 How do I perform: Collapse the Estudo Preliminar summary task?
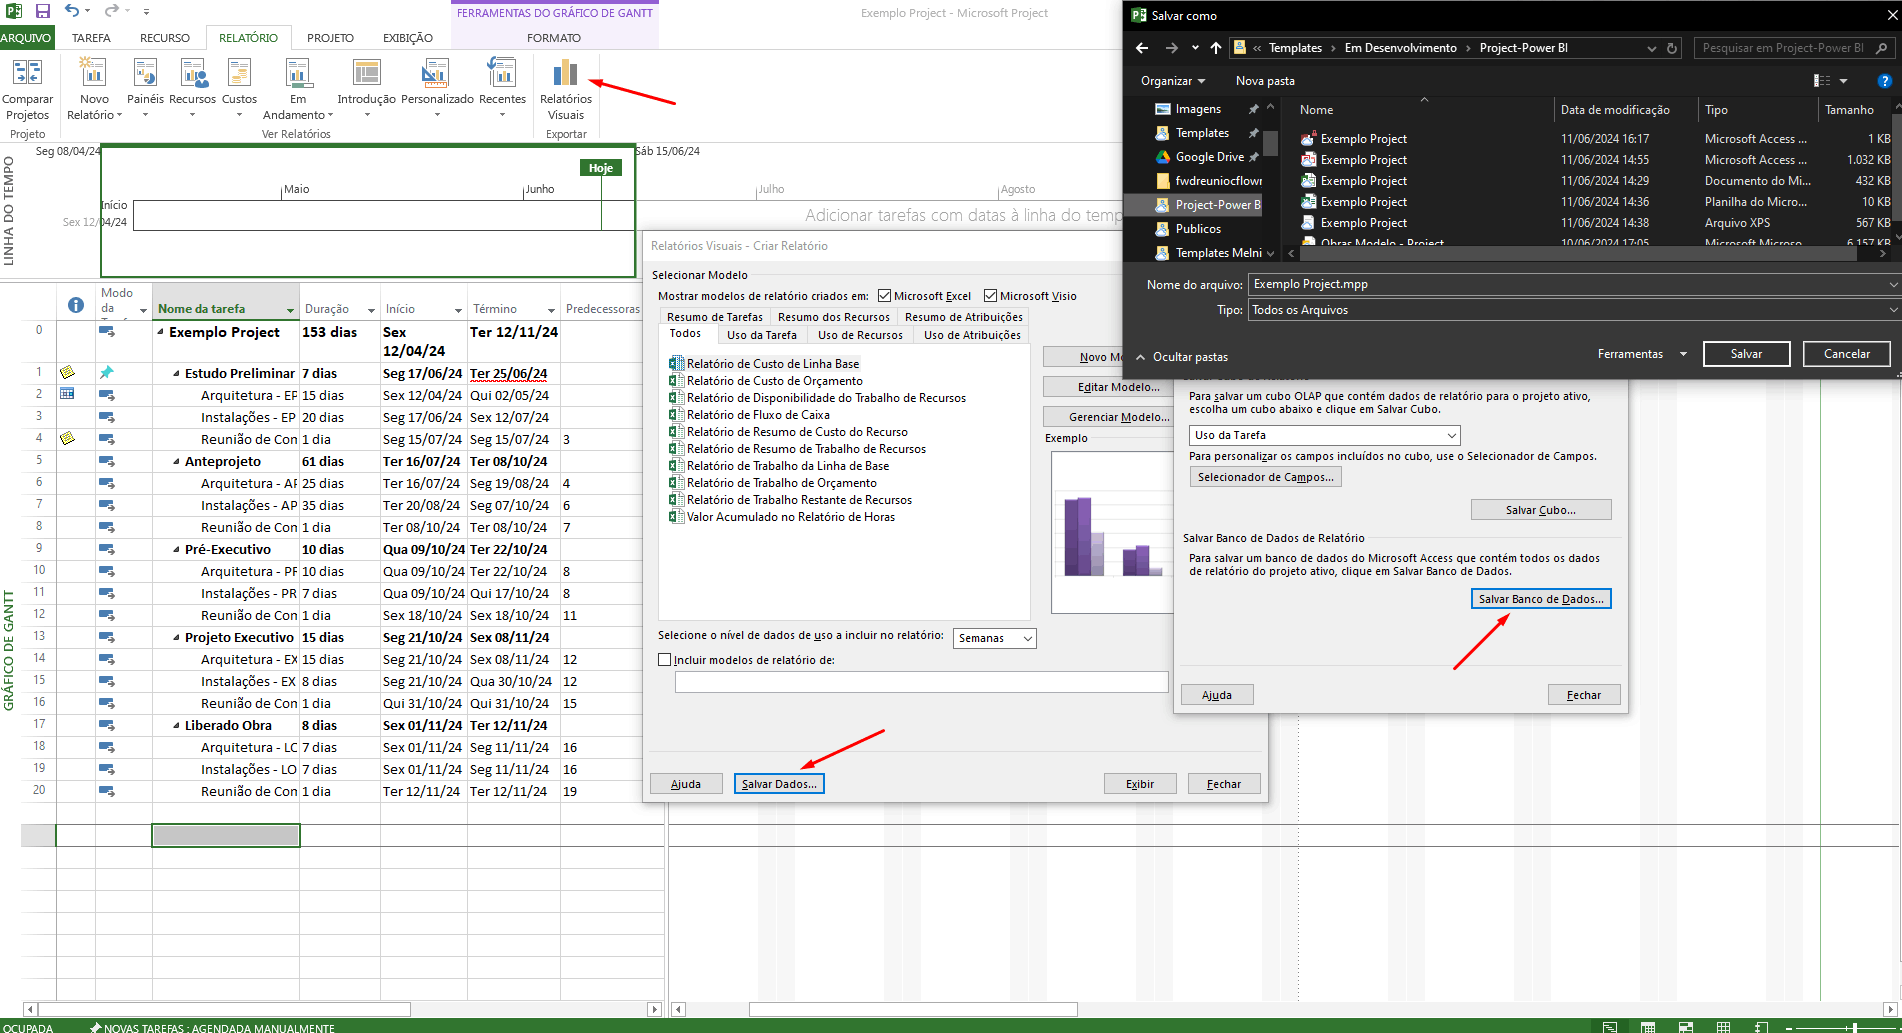(177, 374)
